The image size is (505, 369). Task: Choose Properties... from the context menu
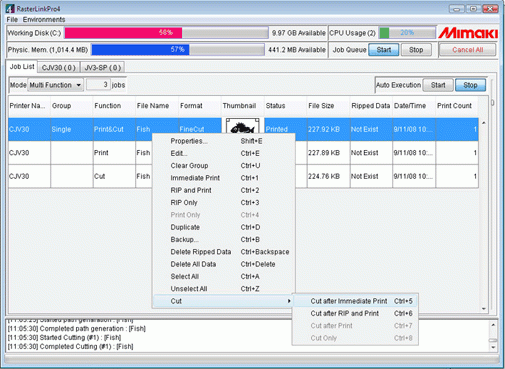point(223,141)
